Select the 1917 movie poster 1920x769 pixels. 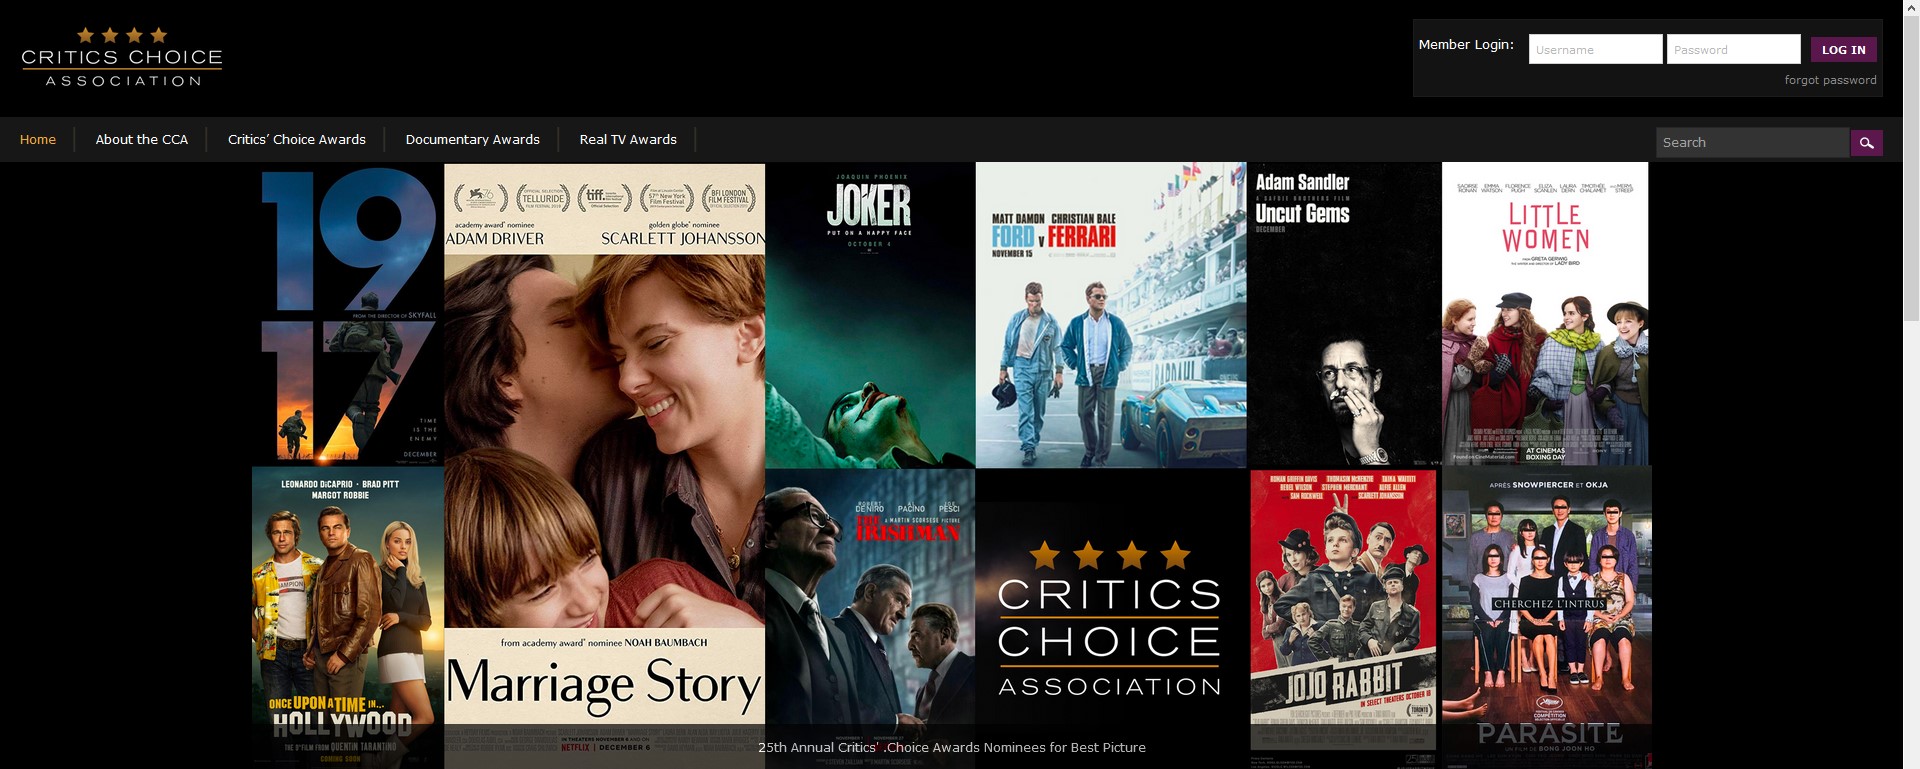coord(348,314)
